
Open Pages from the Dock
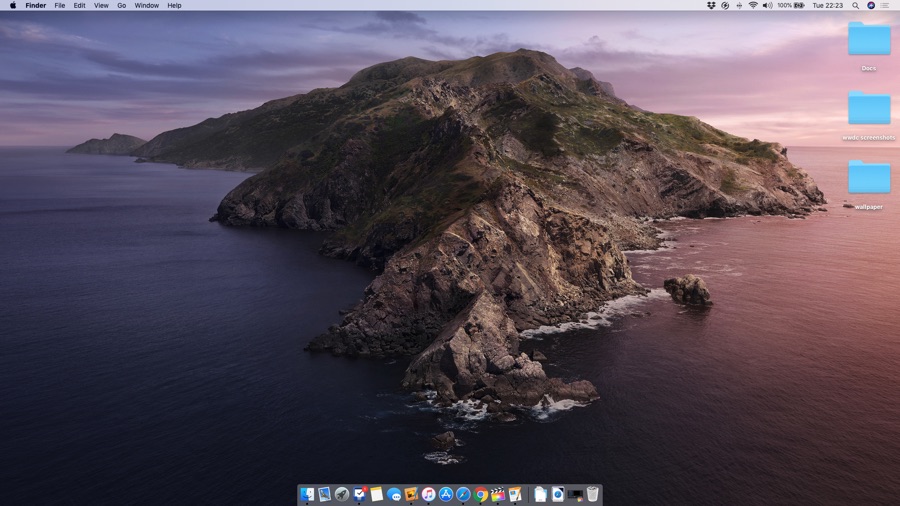(515, 494)
